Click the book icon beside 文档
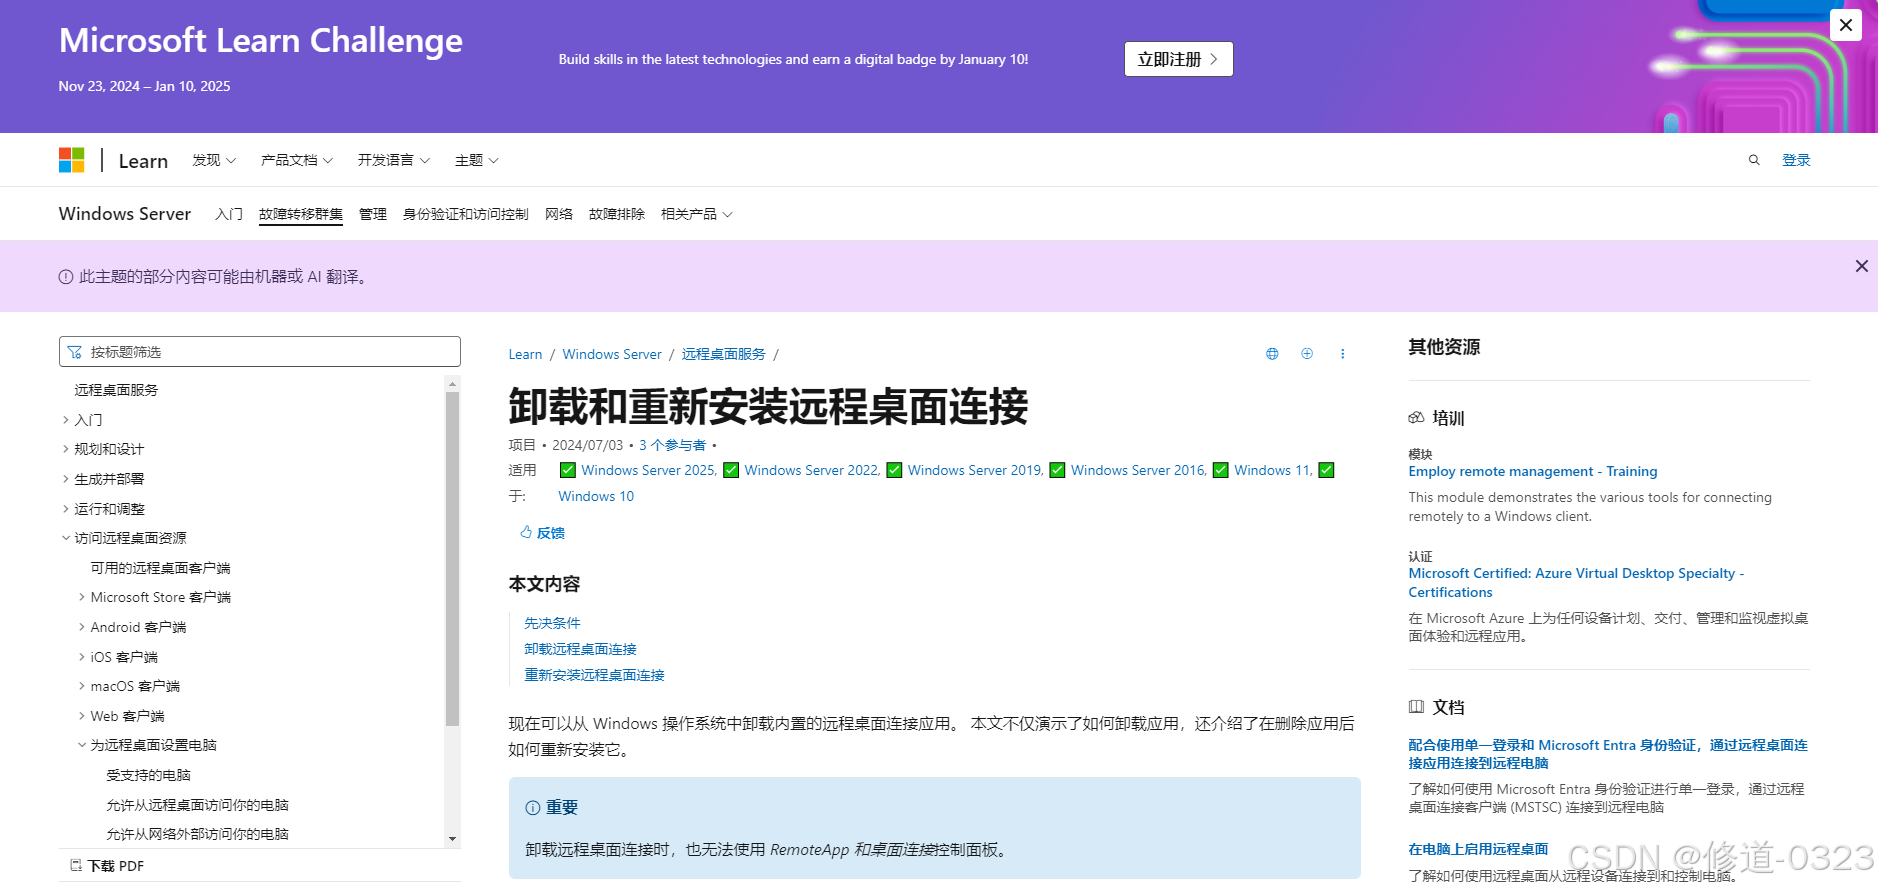Image resolution: width=1878 pixels, height=890 pixels. [1416, 707]
